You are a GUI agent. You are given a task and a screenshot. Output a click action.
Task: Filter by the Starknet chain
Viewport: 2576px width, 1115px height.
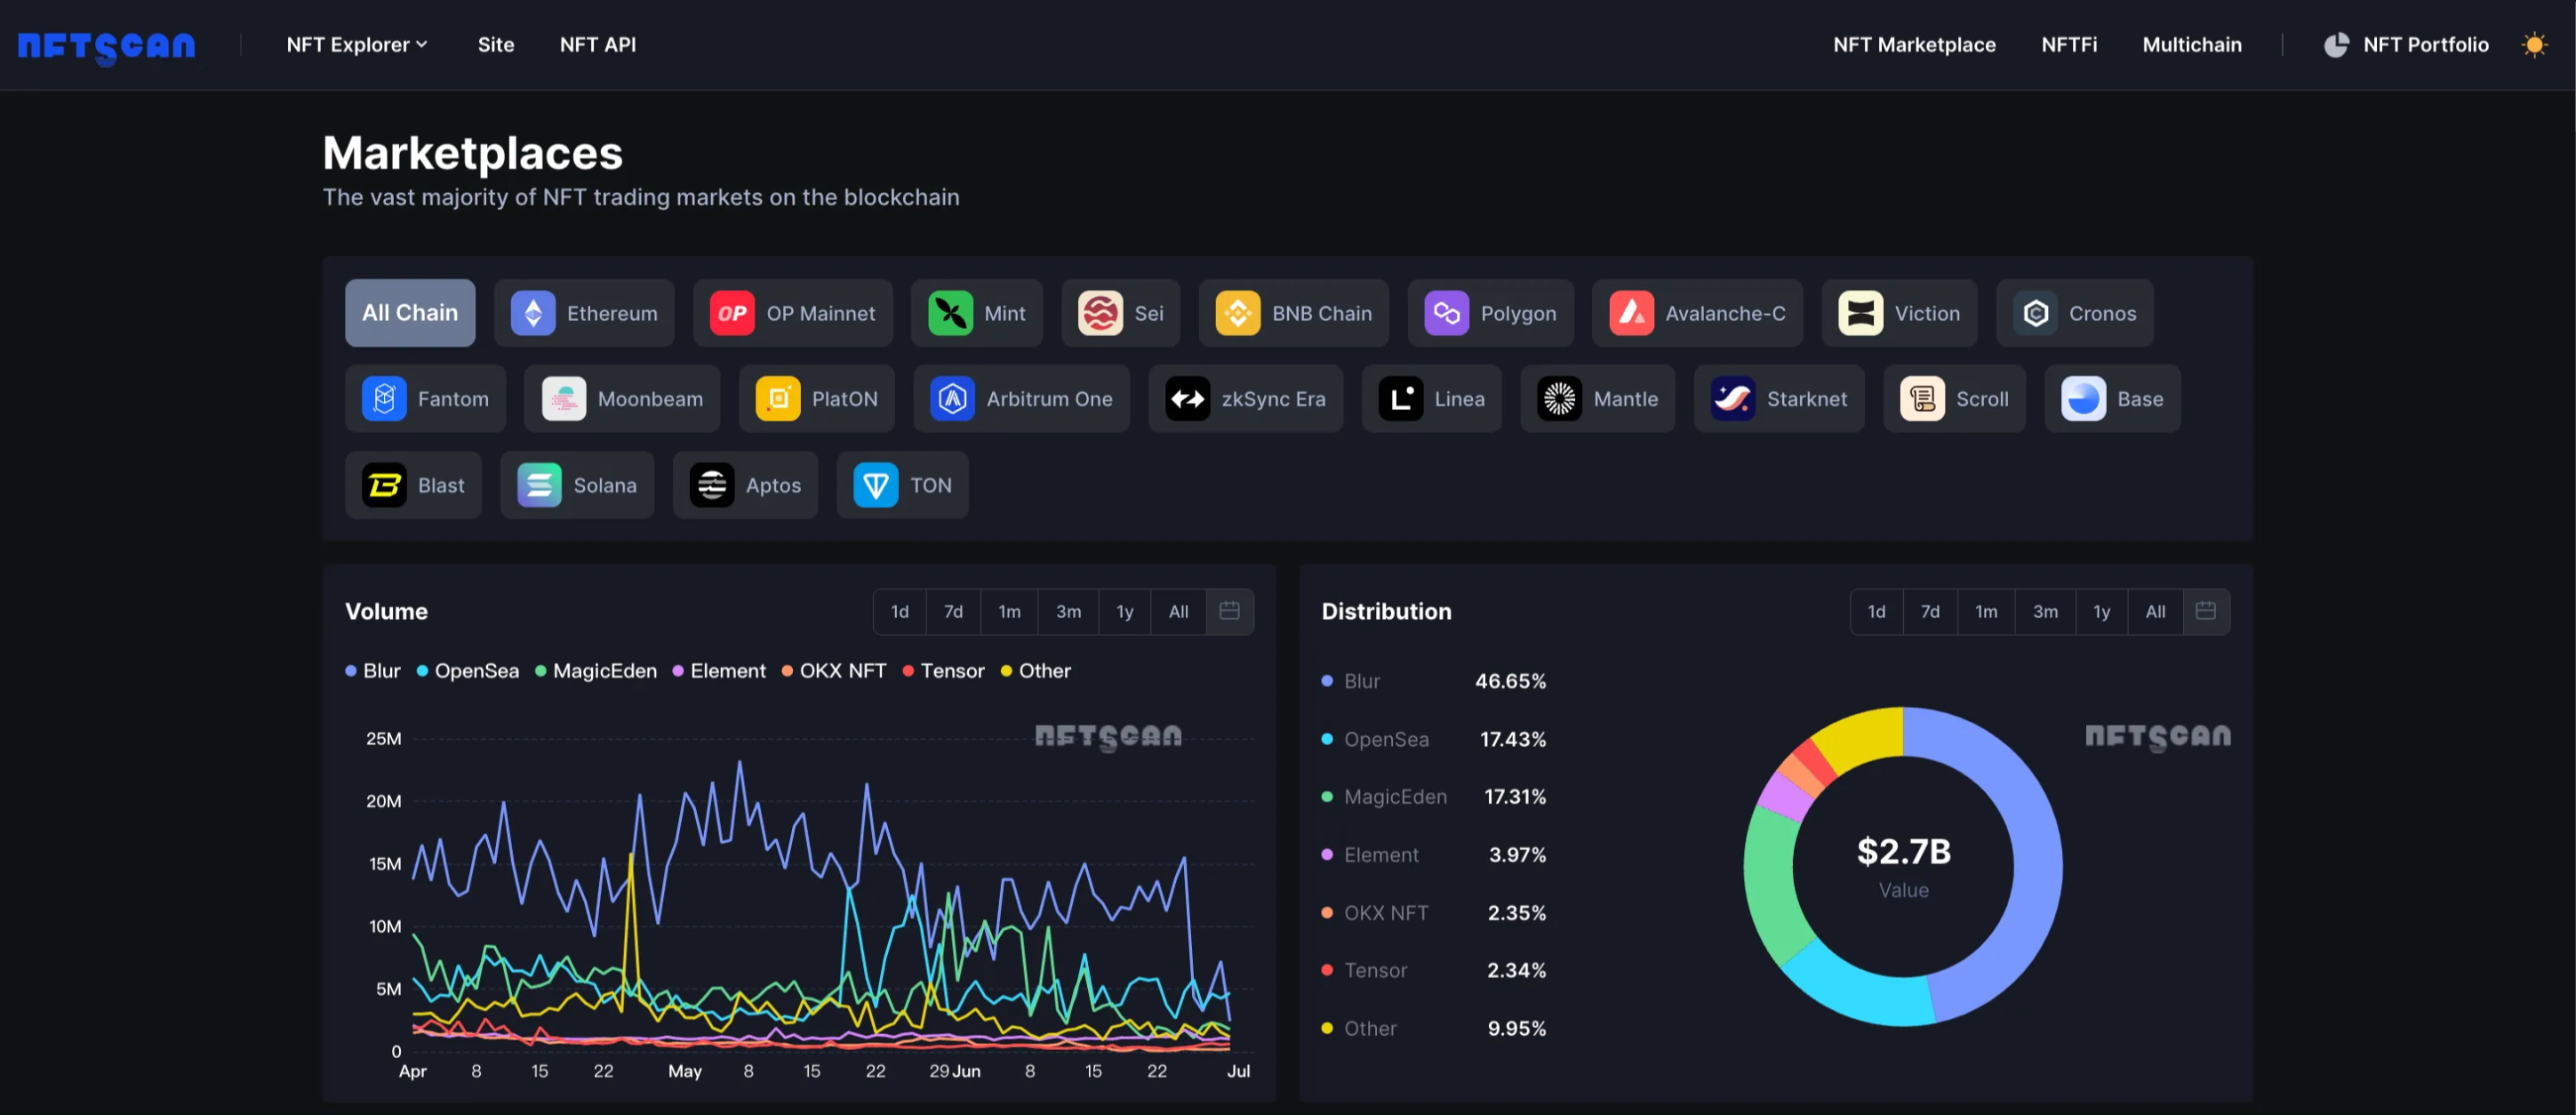coord(1778,399)
